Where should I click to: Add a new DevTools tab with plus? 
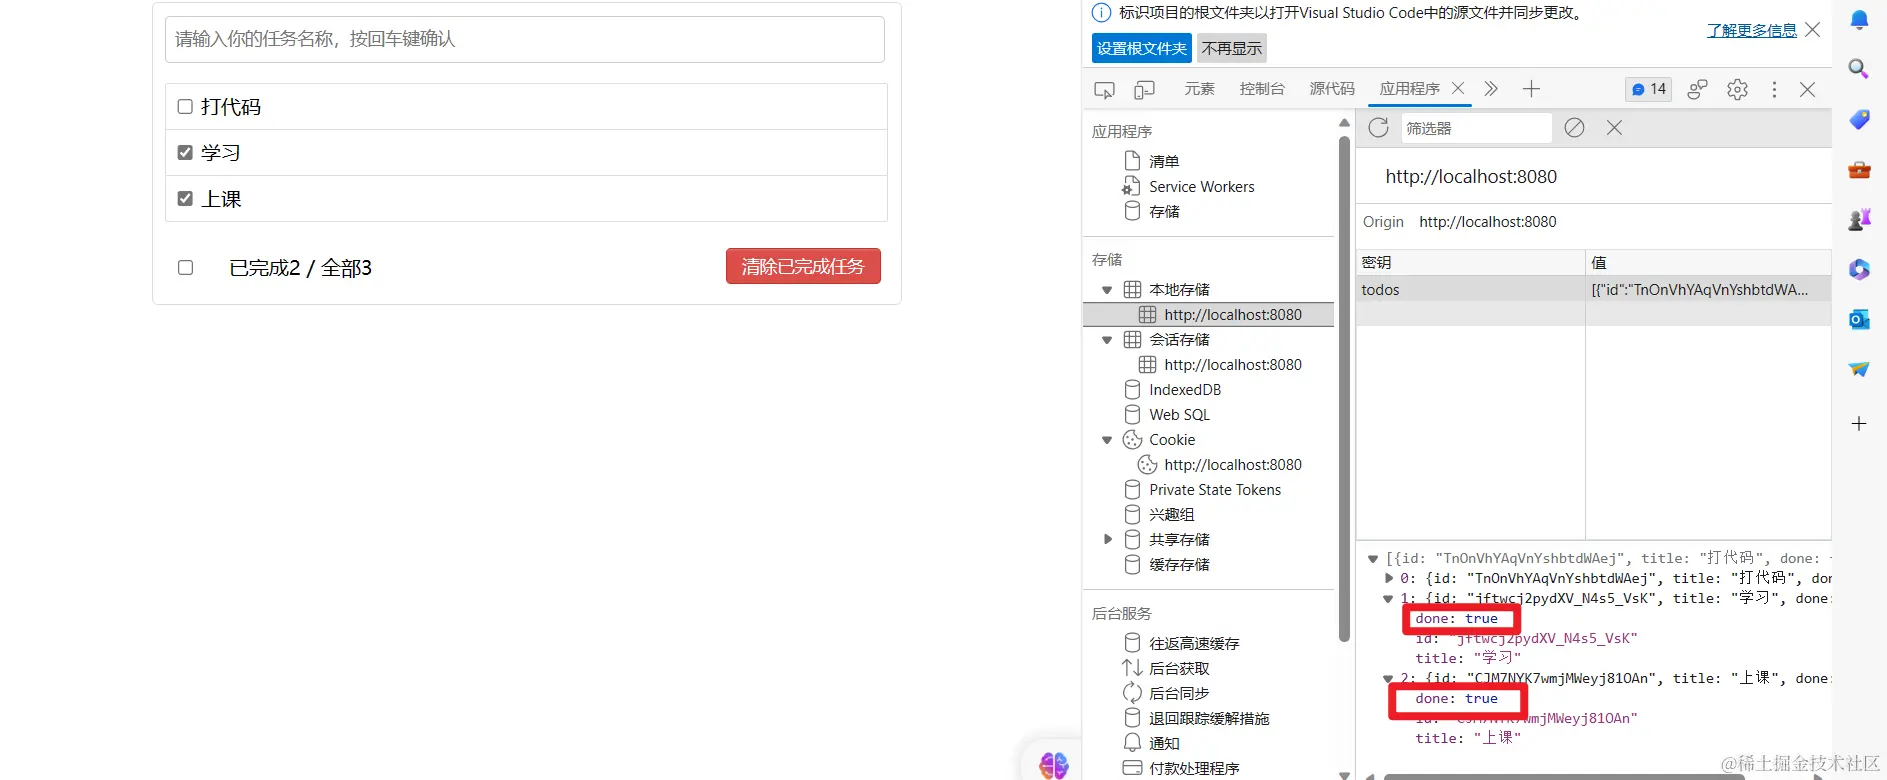1531,89
